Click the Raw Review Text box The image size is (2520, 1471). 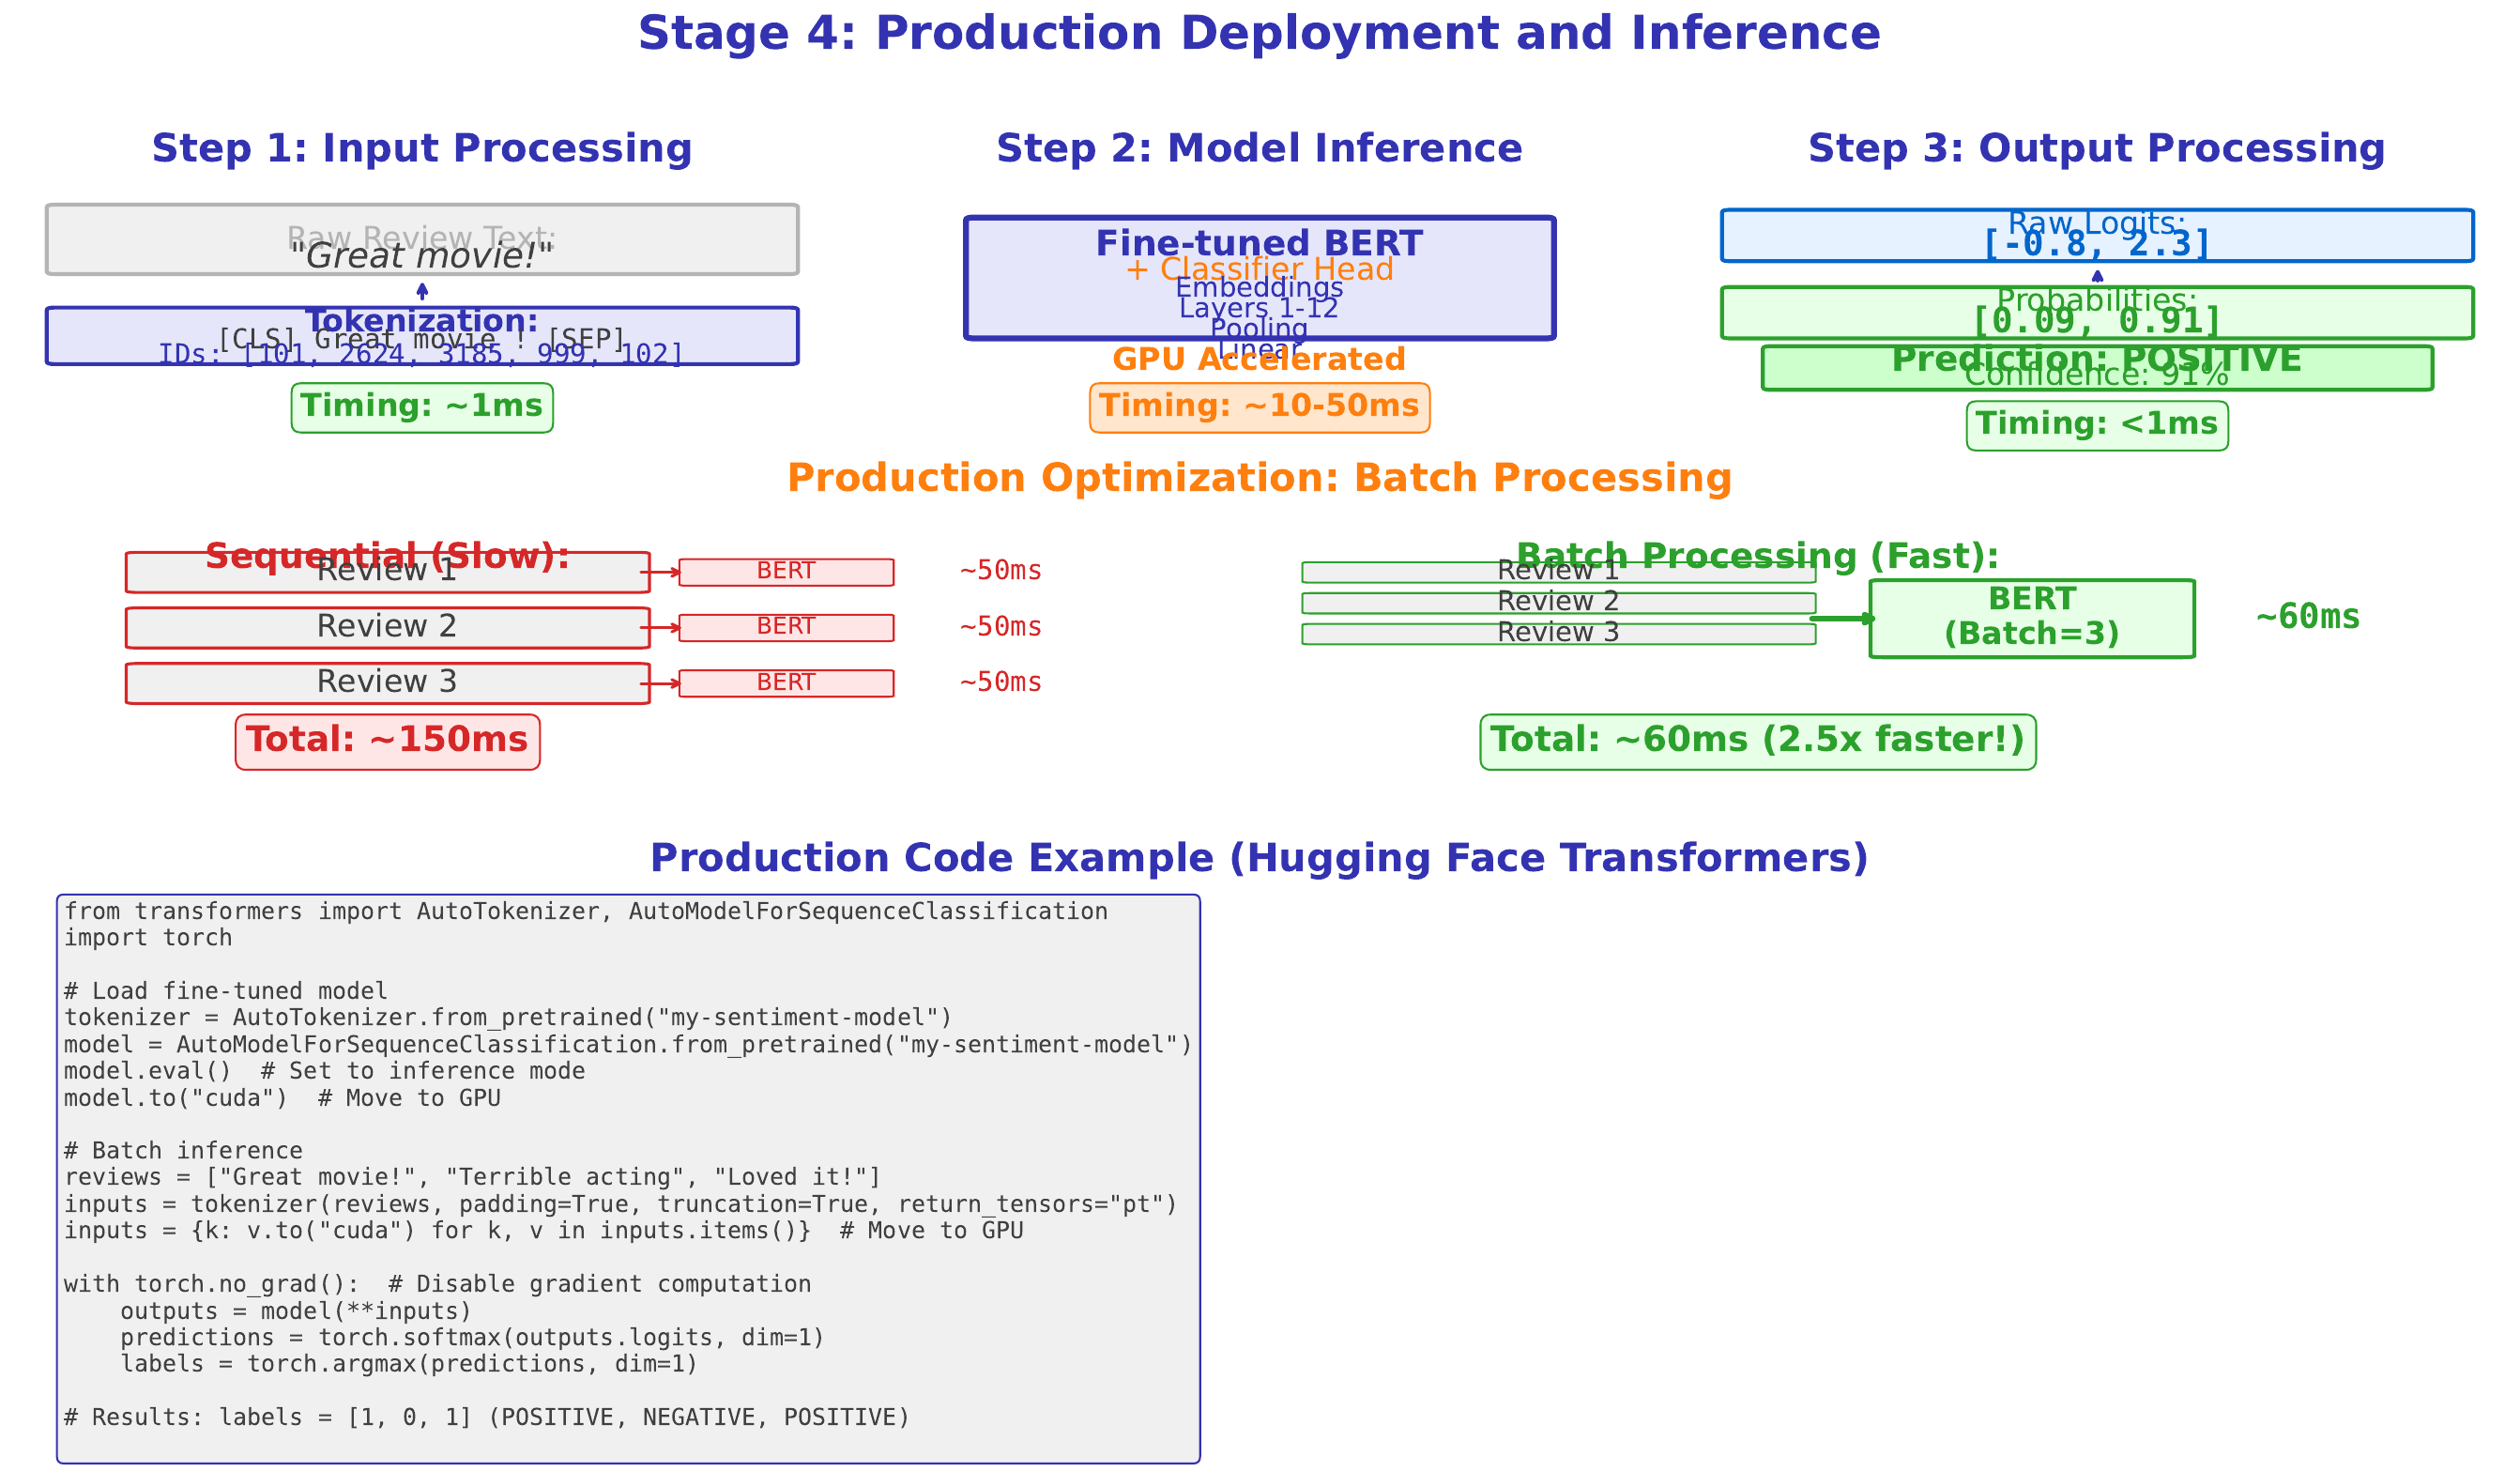click(421, 240)
